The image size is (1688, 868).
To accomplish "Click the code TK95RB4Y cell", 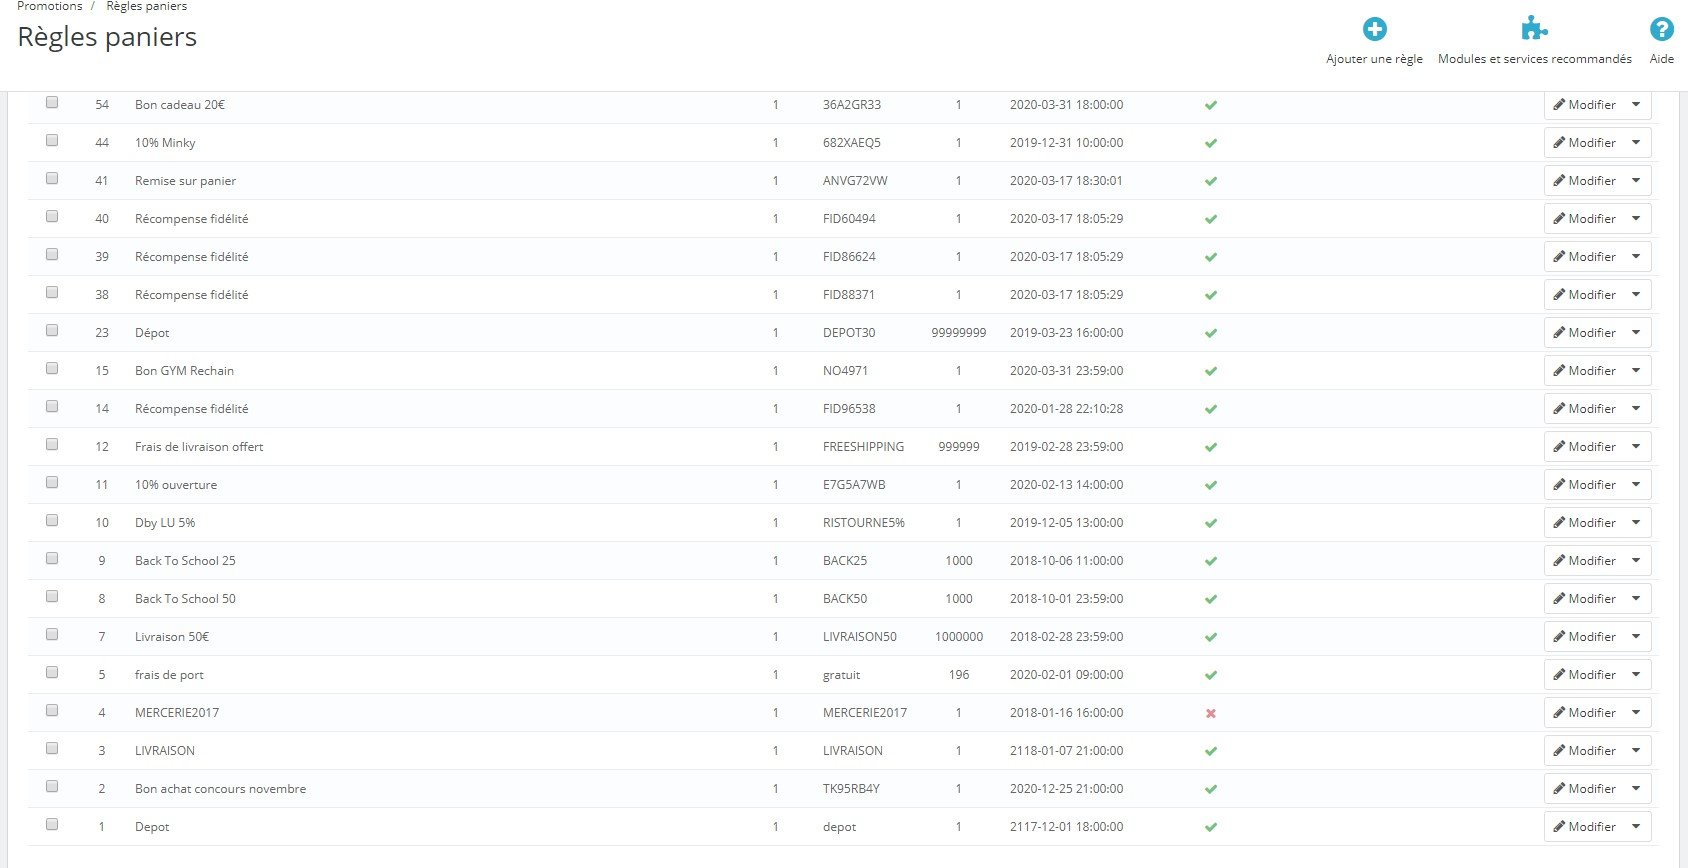I will point(851,789).
